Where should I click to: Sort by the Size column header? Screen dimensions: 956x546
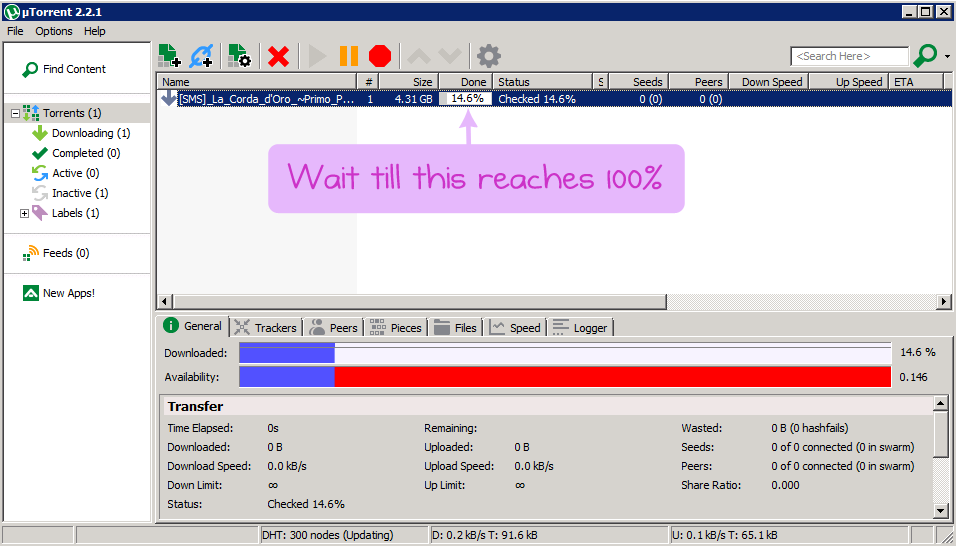(408, 82)
